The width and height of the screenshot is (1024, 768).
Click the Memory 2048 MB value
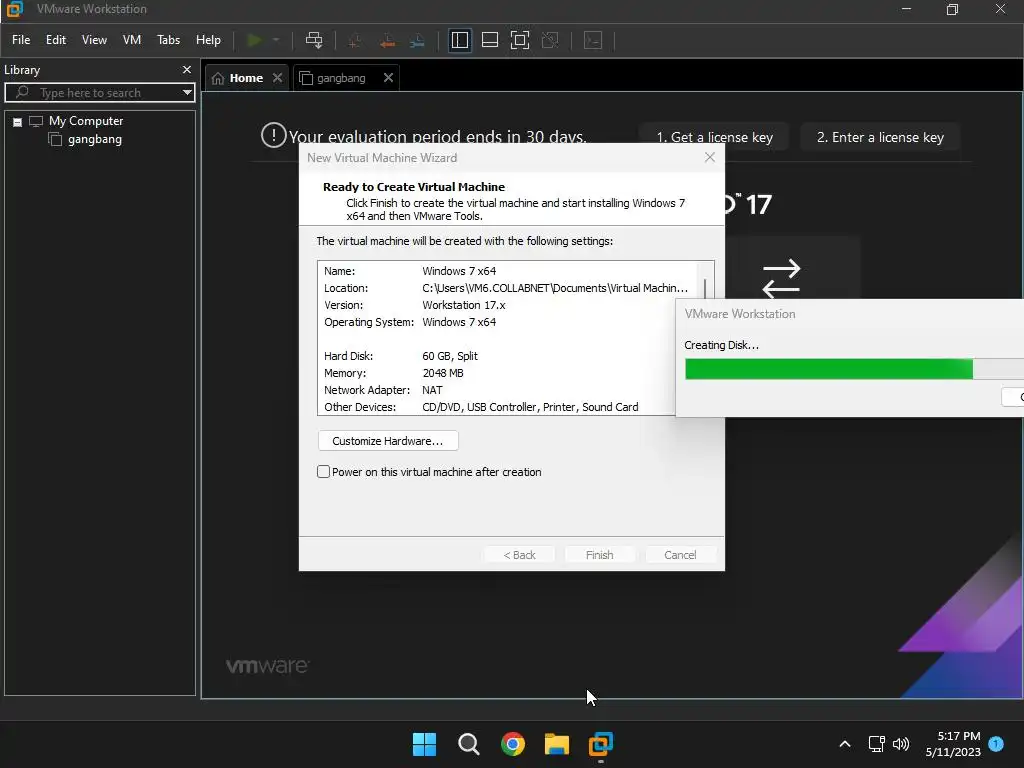443,373
